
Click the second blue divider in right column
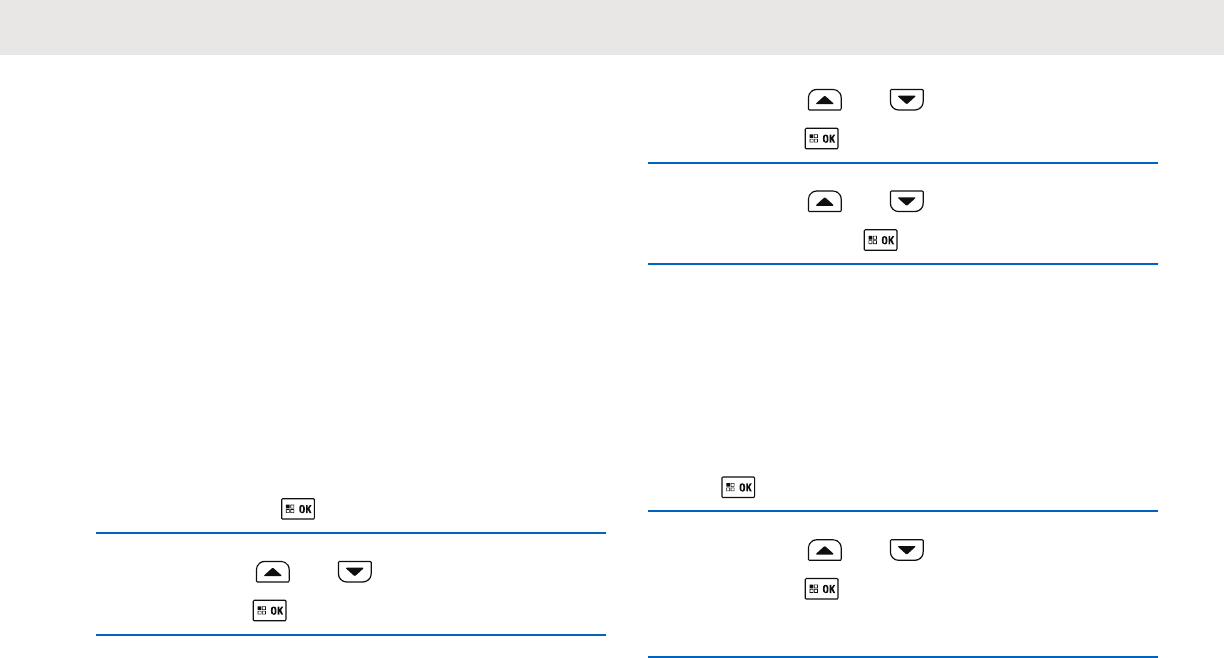pos(902,264)
